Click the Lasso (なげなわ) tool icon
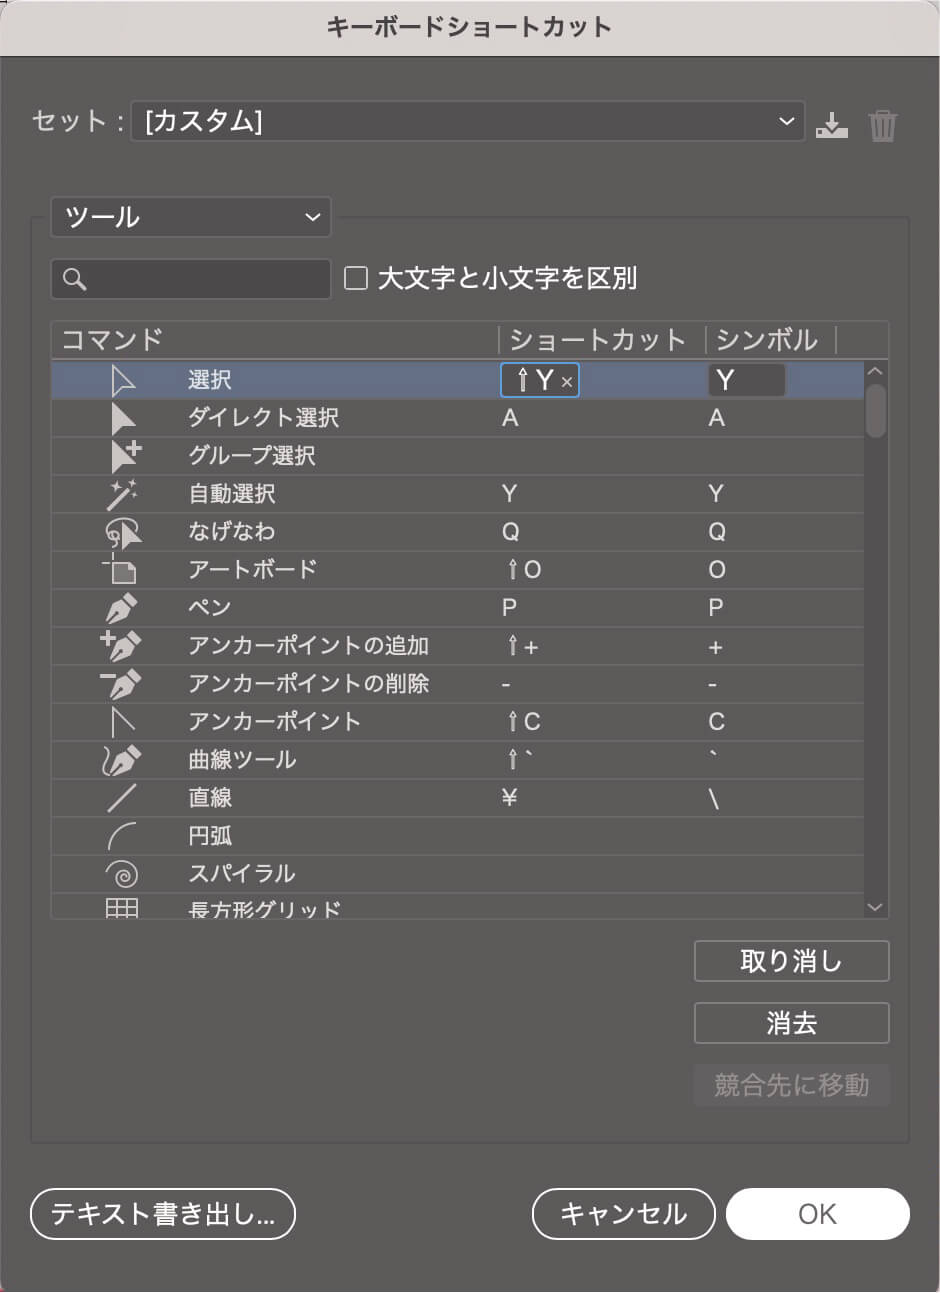This screenshot has width=940, height=1293. pyautogui.click(x=123, y=532)
